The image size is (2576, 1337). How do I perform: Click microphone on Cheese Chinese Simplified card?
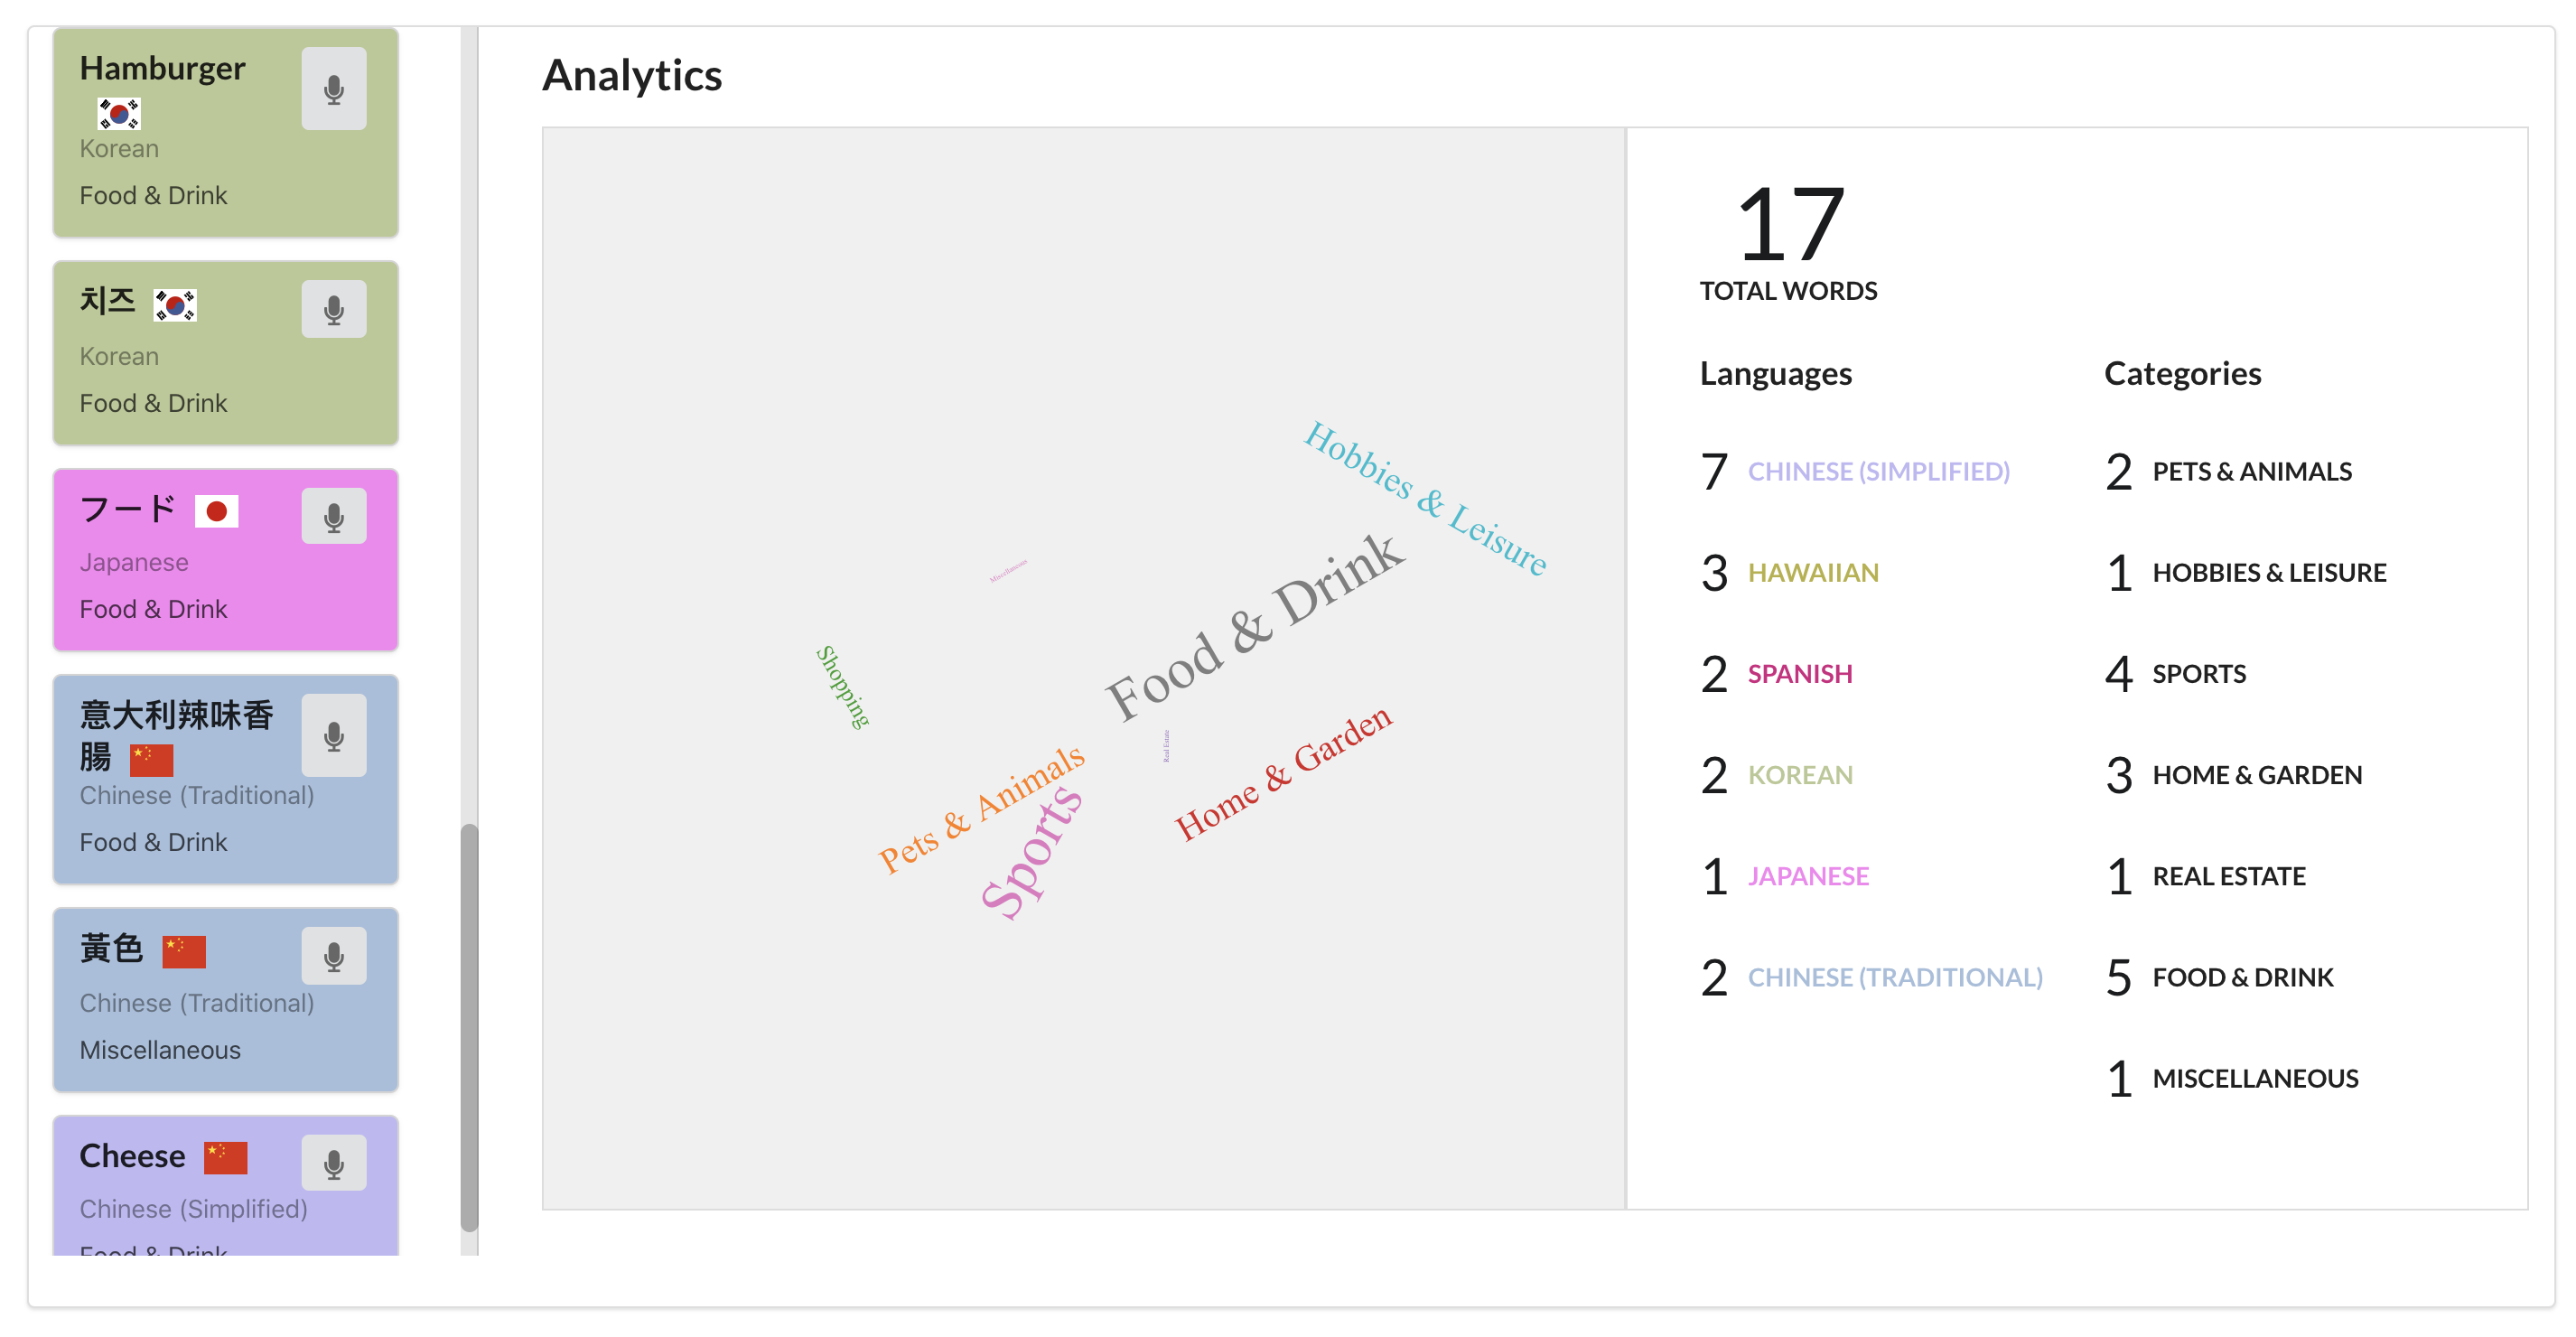(x=334, y=1162)
